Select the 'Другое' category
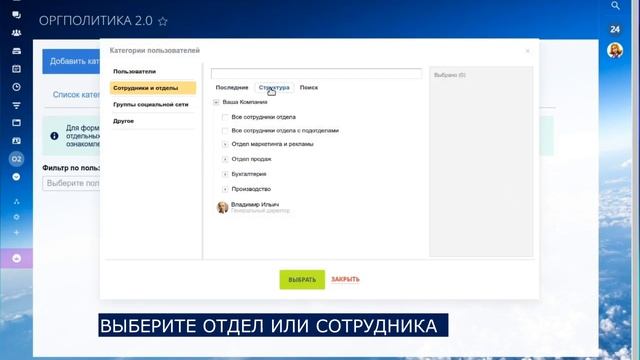This screenshot has height=360, width=640. click(x=153, y=121)
